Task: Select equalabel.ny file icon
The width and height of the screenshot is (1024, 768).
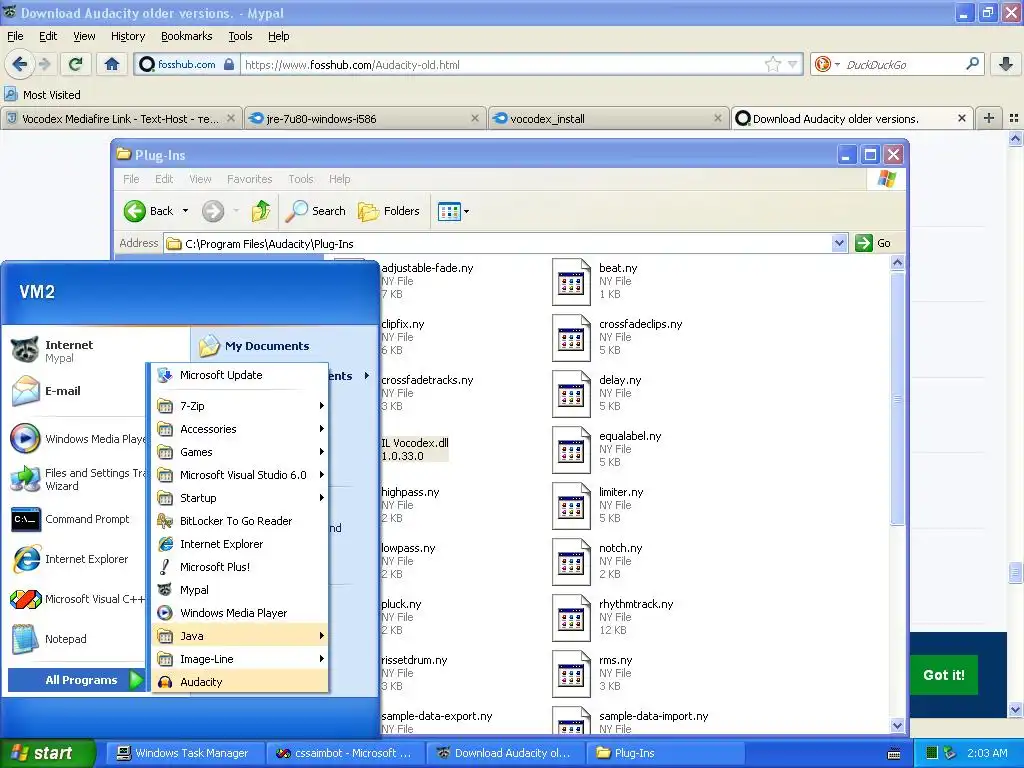Action: tap(571, 451)
